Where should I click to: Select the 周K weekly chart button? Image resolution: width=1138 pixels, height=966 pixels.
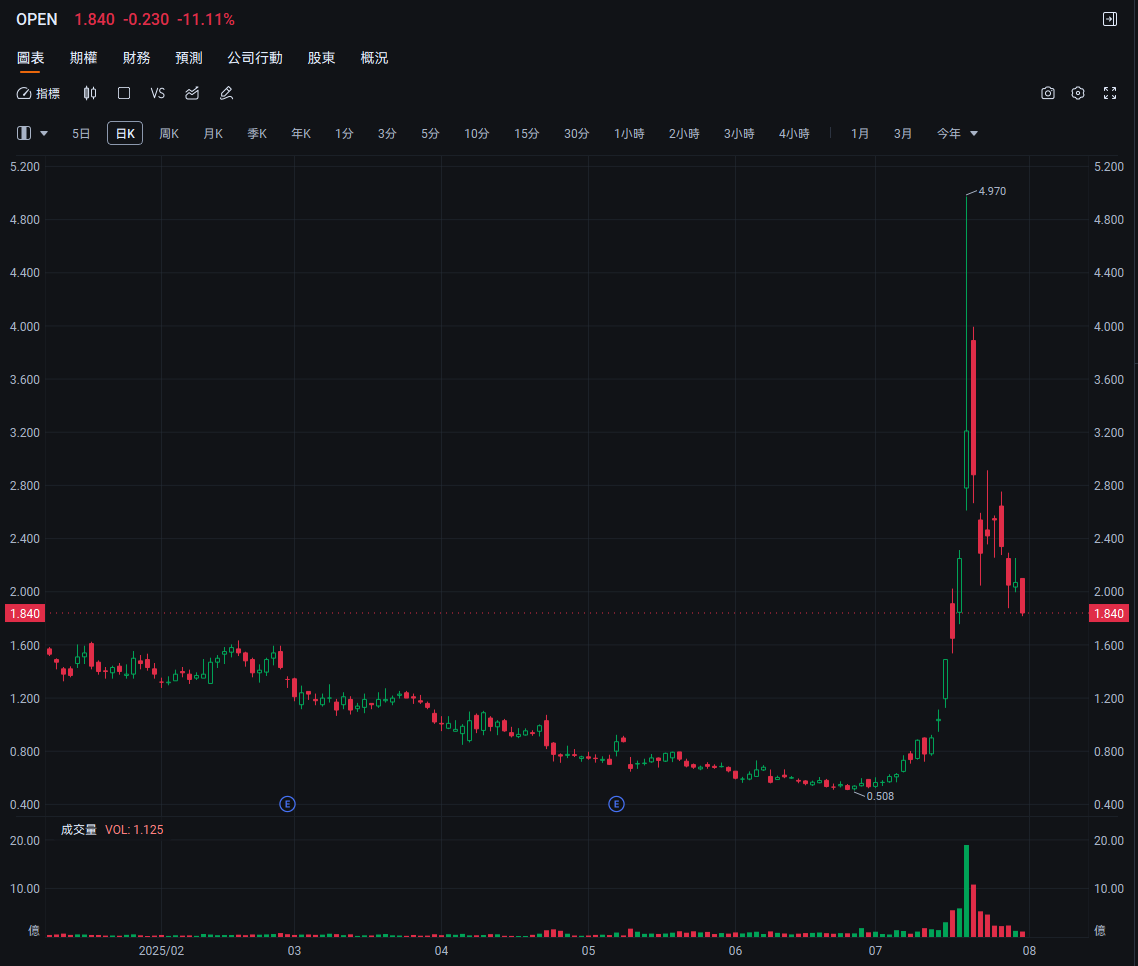click(x=168, y=132)
